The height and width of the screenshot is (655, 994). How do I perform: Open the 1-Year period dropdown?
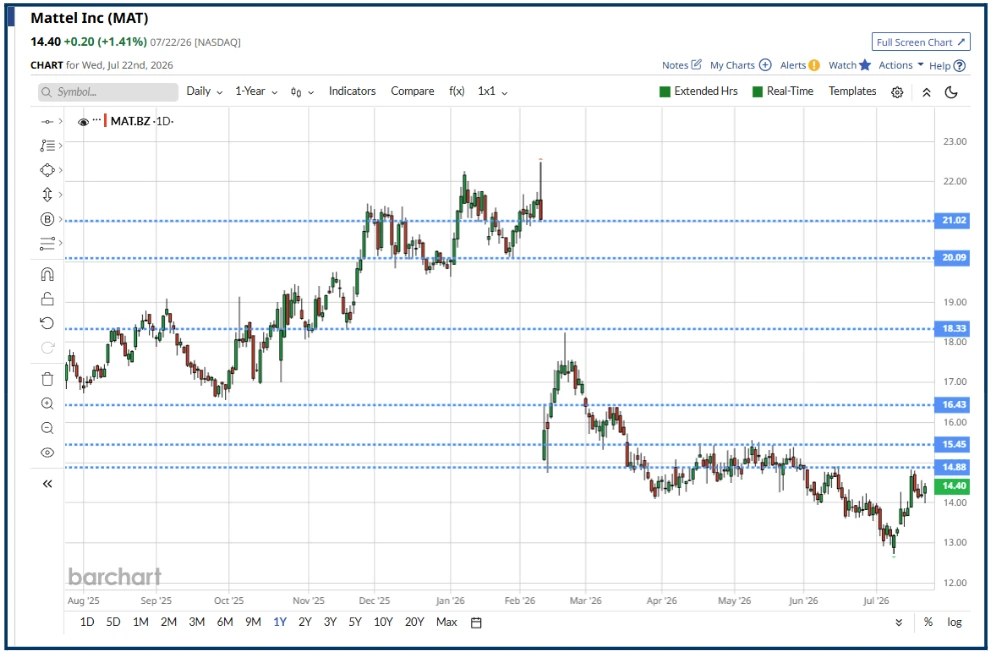pos(256,91)
